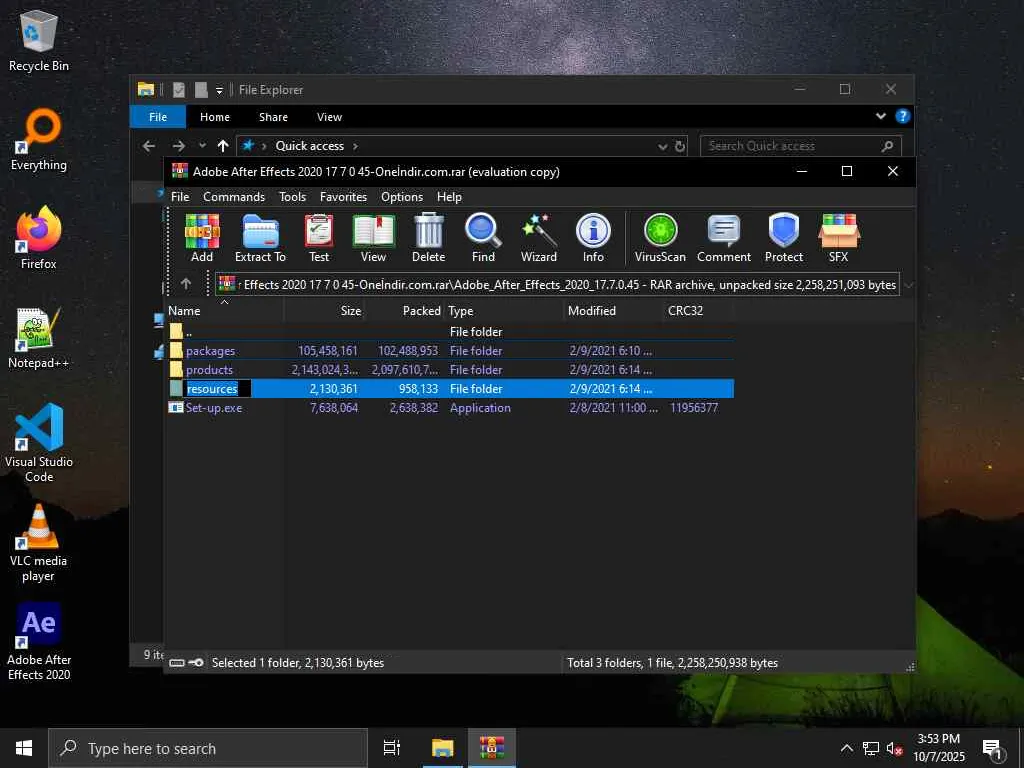The image size is (1024, 768).
Task: Switch to the Share tab in File Explorer
Action: coord(273,117)
